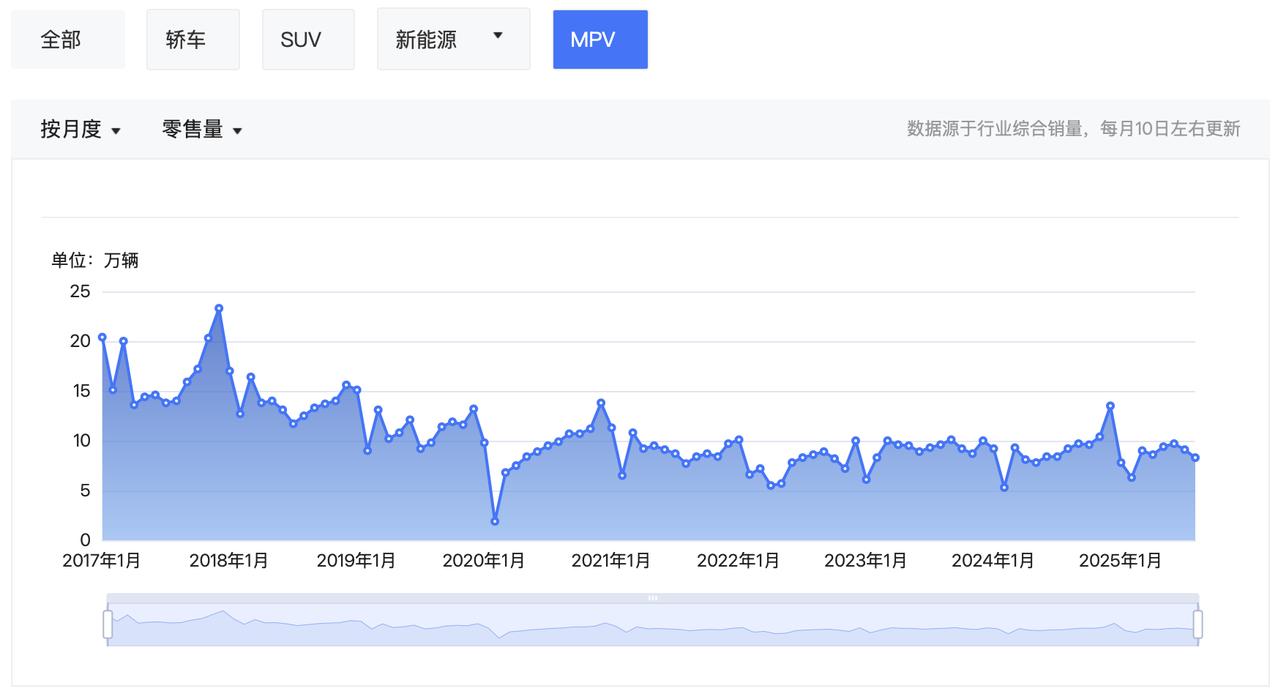
Task: Click the 2018年1月 axis label
Action: pos(229,561)
